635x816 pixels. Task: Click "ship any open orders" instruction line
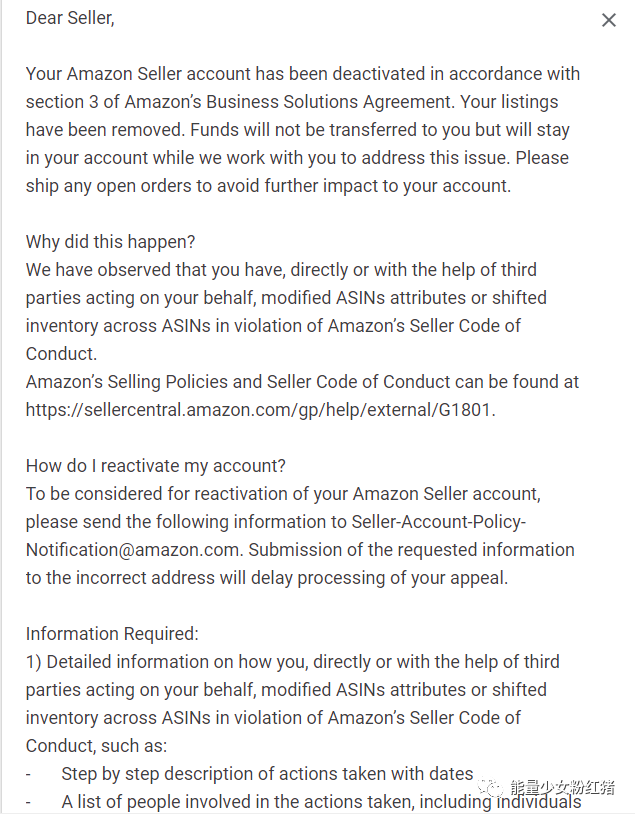pyautogui.click(x=268, y=186)
